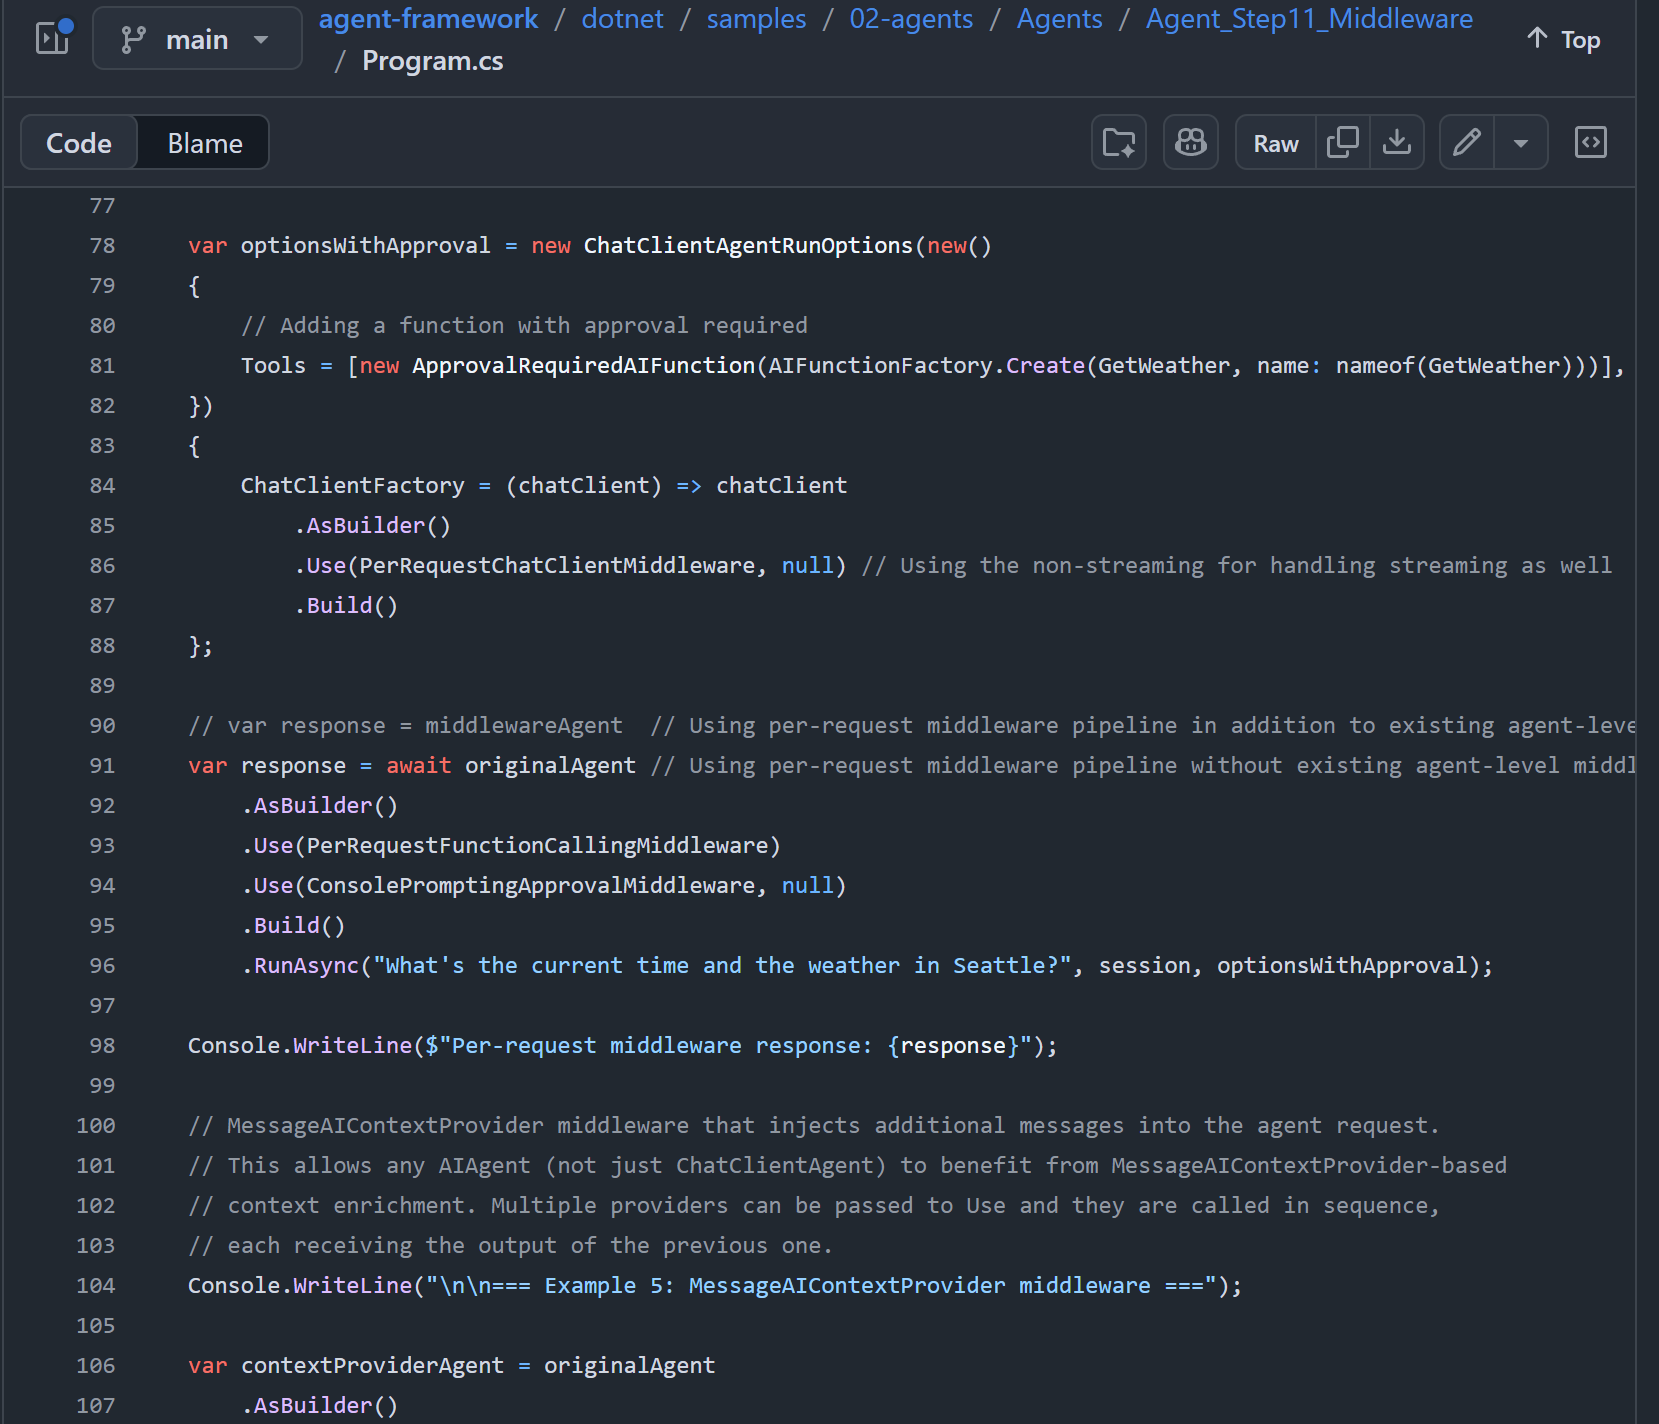Click contextProviderAgent variable on line 106

372,1366
